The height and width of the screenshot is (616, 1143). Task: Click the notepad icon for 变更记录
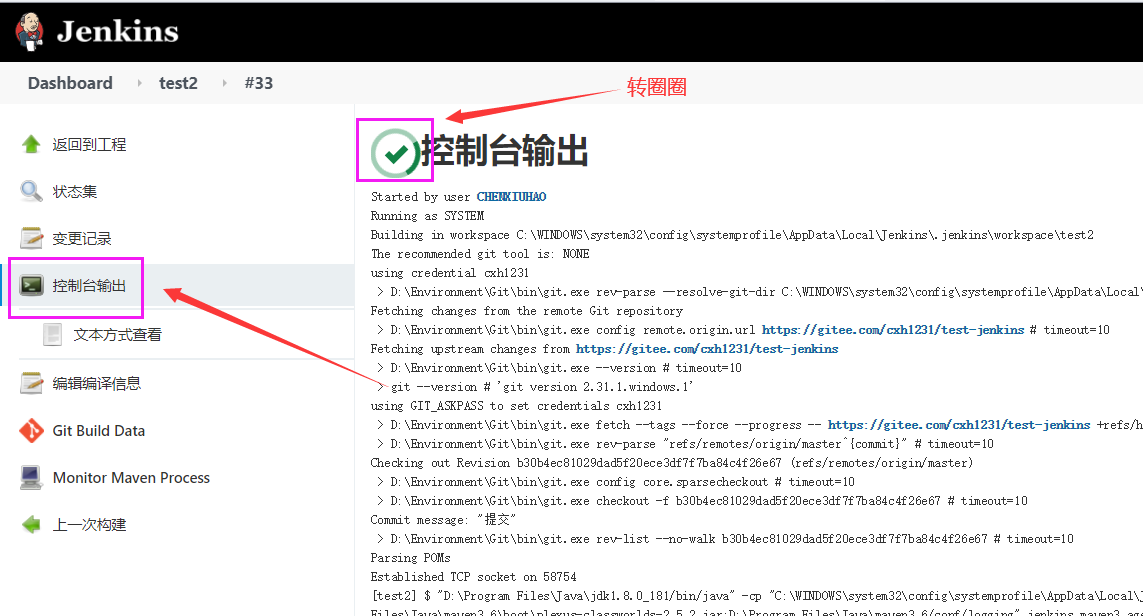click(x=31, y=238)
